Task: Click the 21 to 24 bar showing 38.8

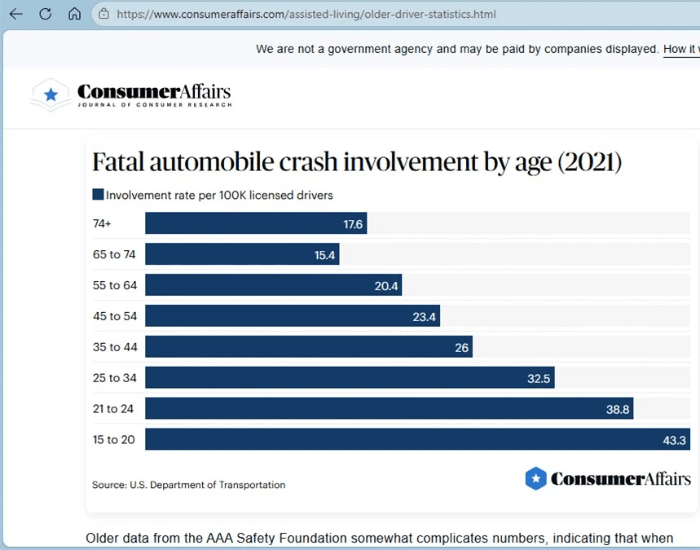Action: 389,408
